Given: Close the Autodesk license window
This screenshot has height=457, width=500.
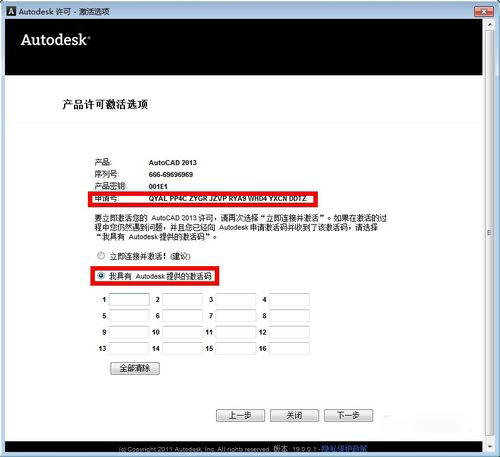Looking at the screenshot, I should click(483, 12).
